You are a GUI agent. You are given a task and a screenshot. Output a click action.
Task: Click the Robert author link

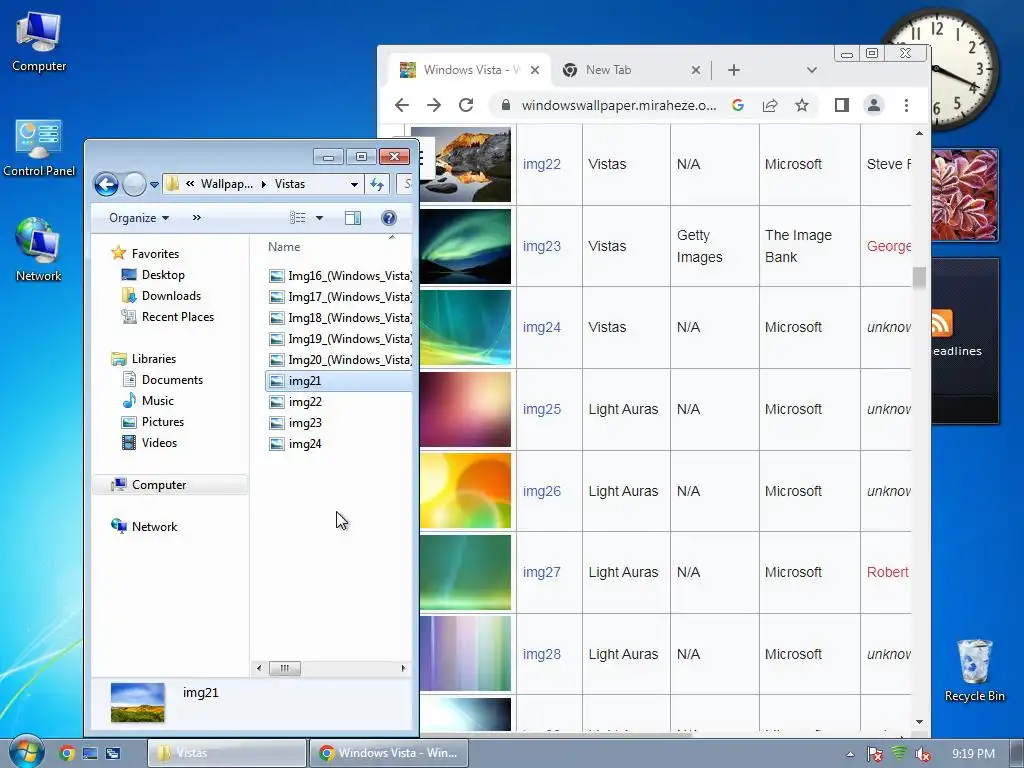click(x=888, y=572)
